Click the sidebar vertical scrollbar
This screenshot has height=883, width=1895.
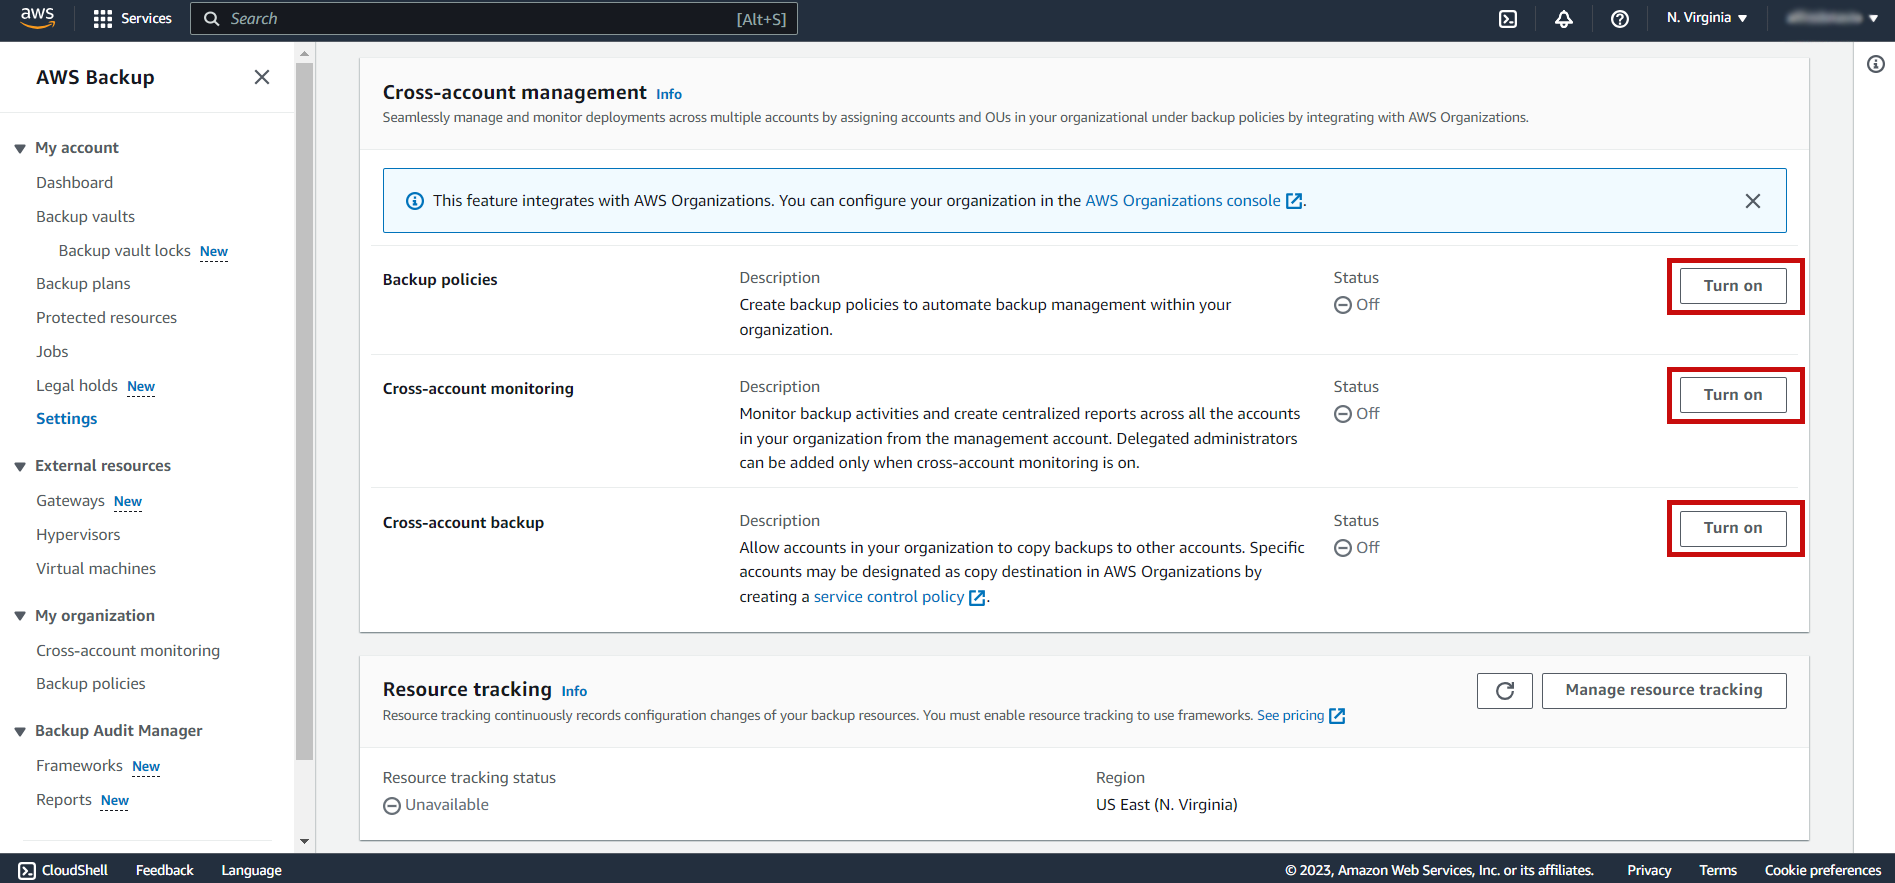305,410
